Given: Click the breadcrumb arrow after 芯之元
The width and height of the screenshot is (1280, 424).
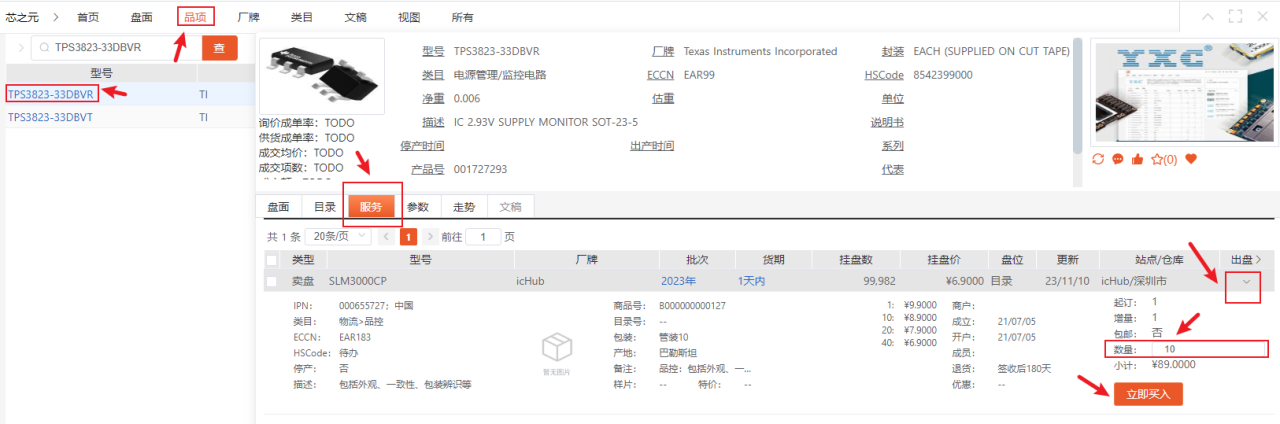Looking at the screenshot, I should (56, 17).
